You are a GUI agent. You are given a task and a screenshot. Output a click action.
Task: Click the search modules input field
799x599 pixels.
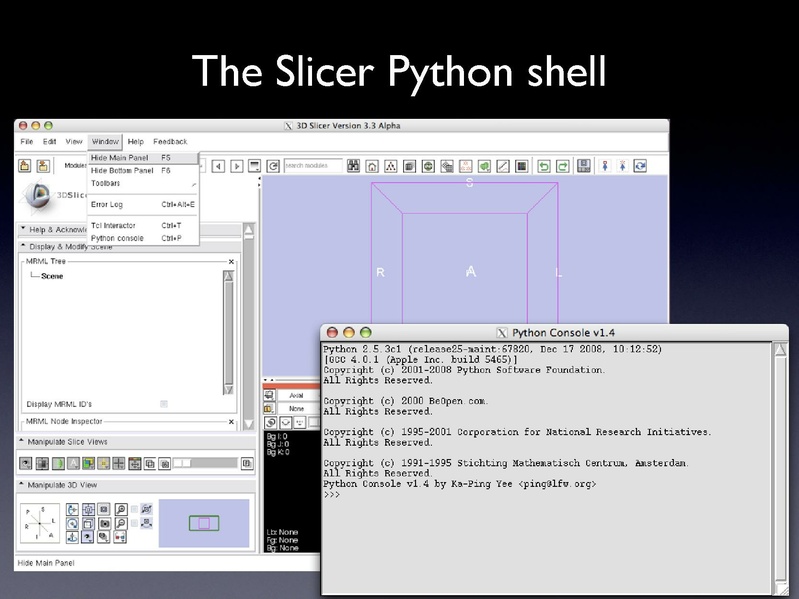click(313, 166)
